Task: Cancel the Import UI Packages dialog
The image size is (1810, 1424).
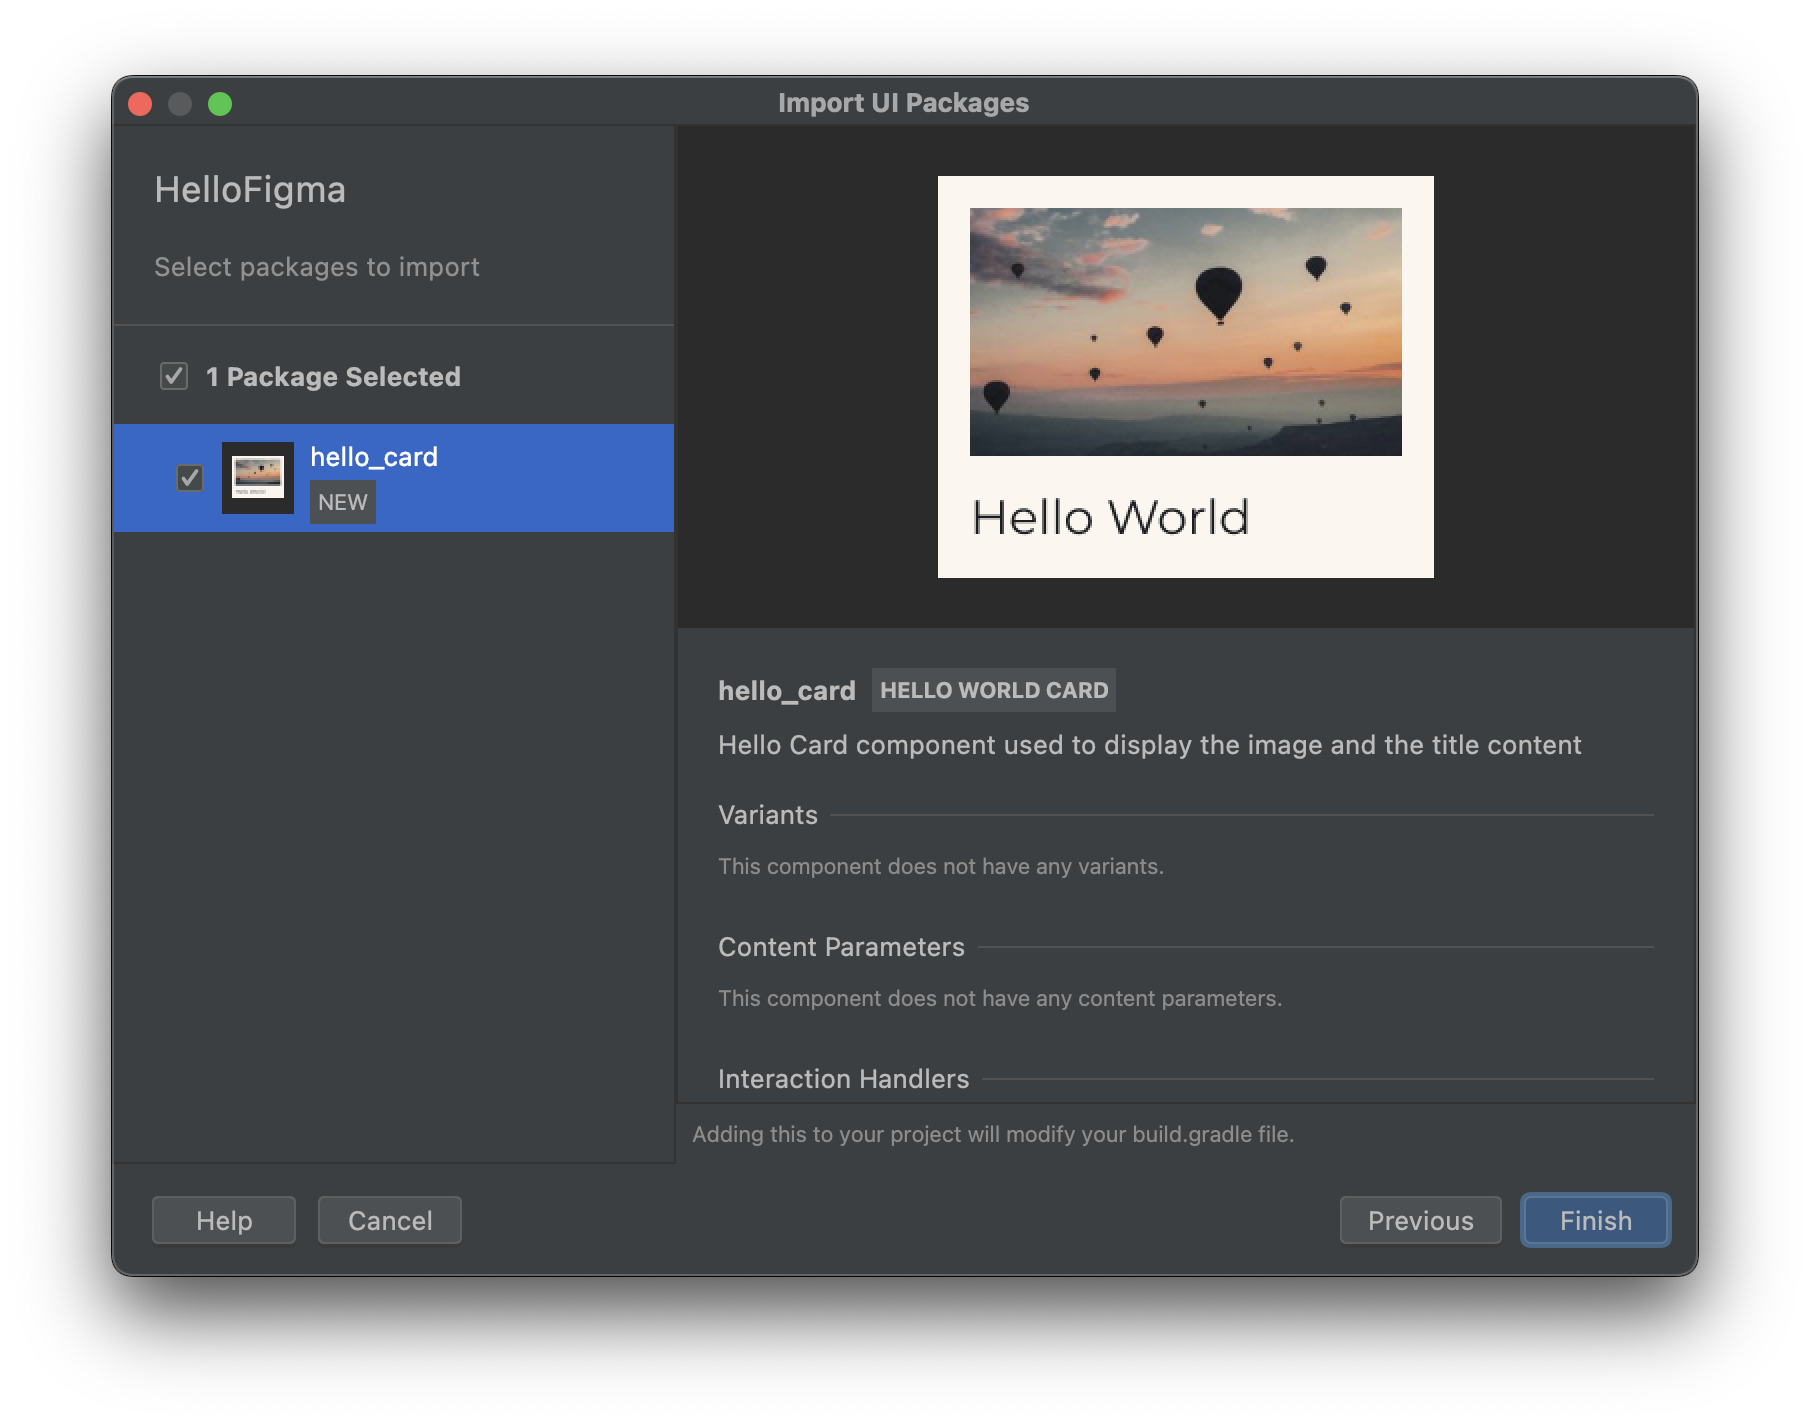Action: click(390, 1220)
